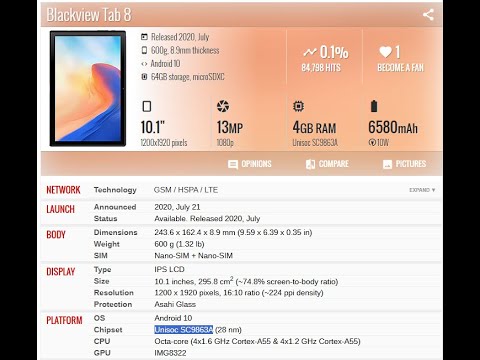Open the Blackview Tab 8 product image
This screenshot has width=480, height=360.
point(88,88)
